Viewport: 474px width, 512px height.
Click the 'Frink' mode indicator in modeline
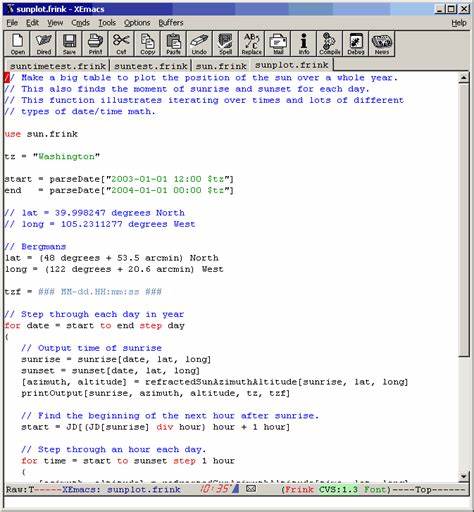pyautogui.click(x=299, y=489)
